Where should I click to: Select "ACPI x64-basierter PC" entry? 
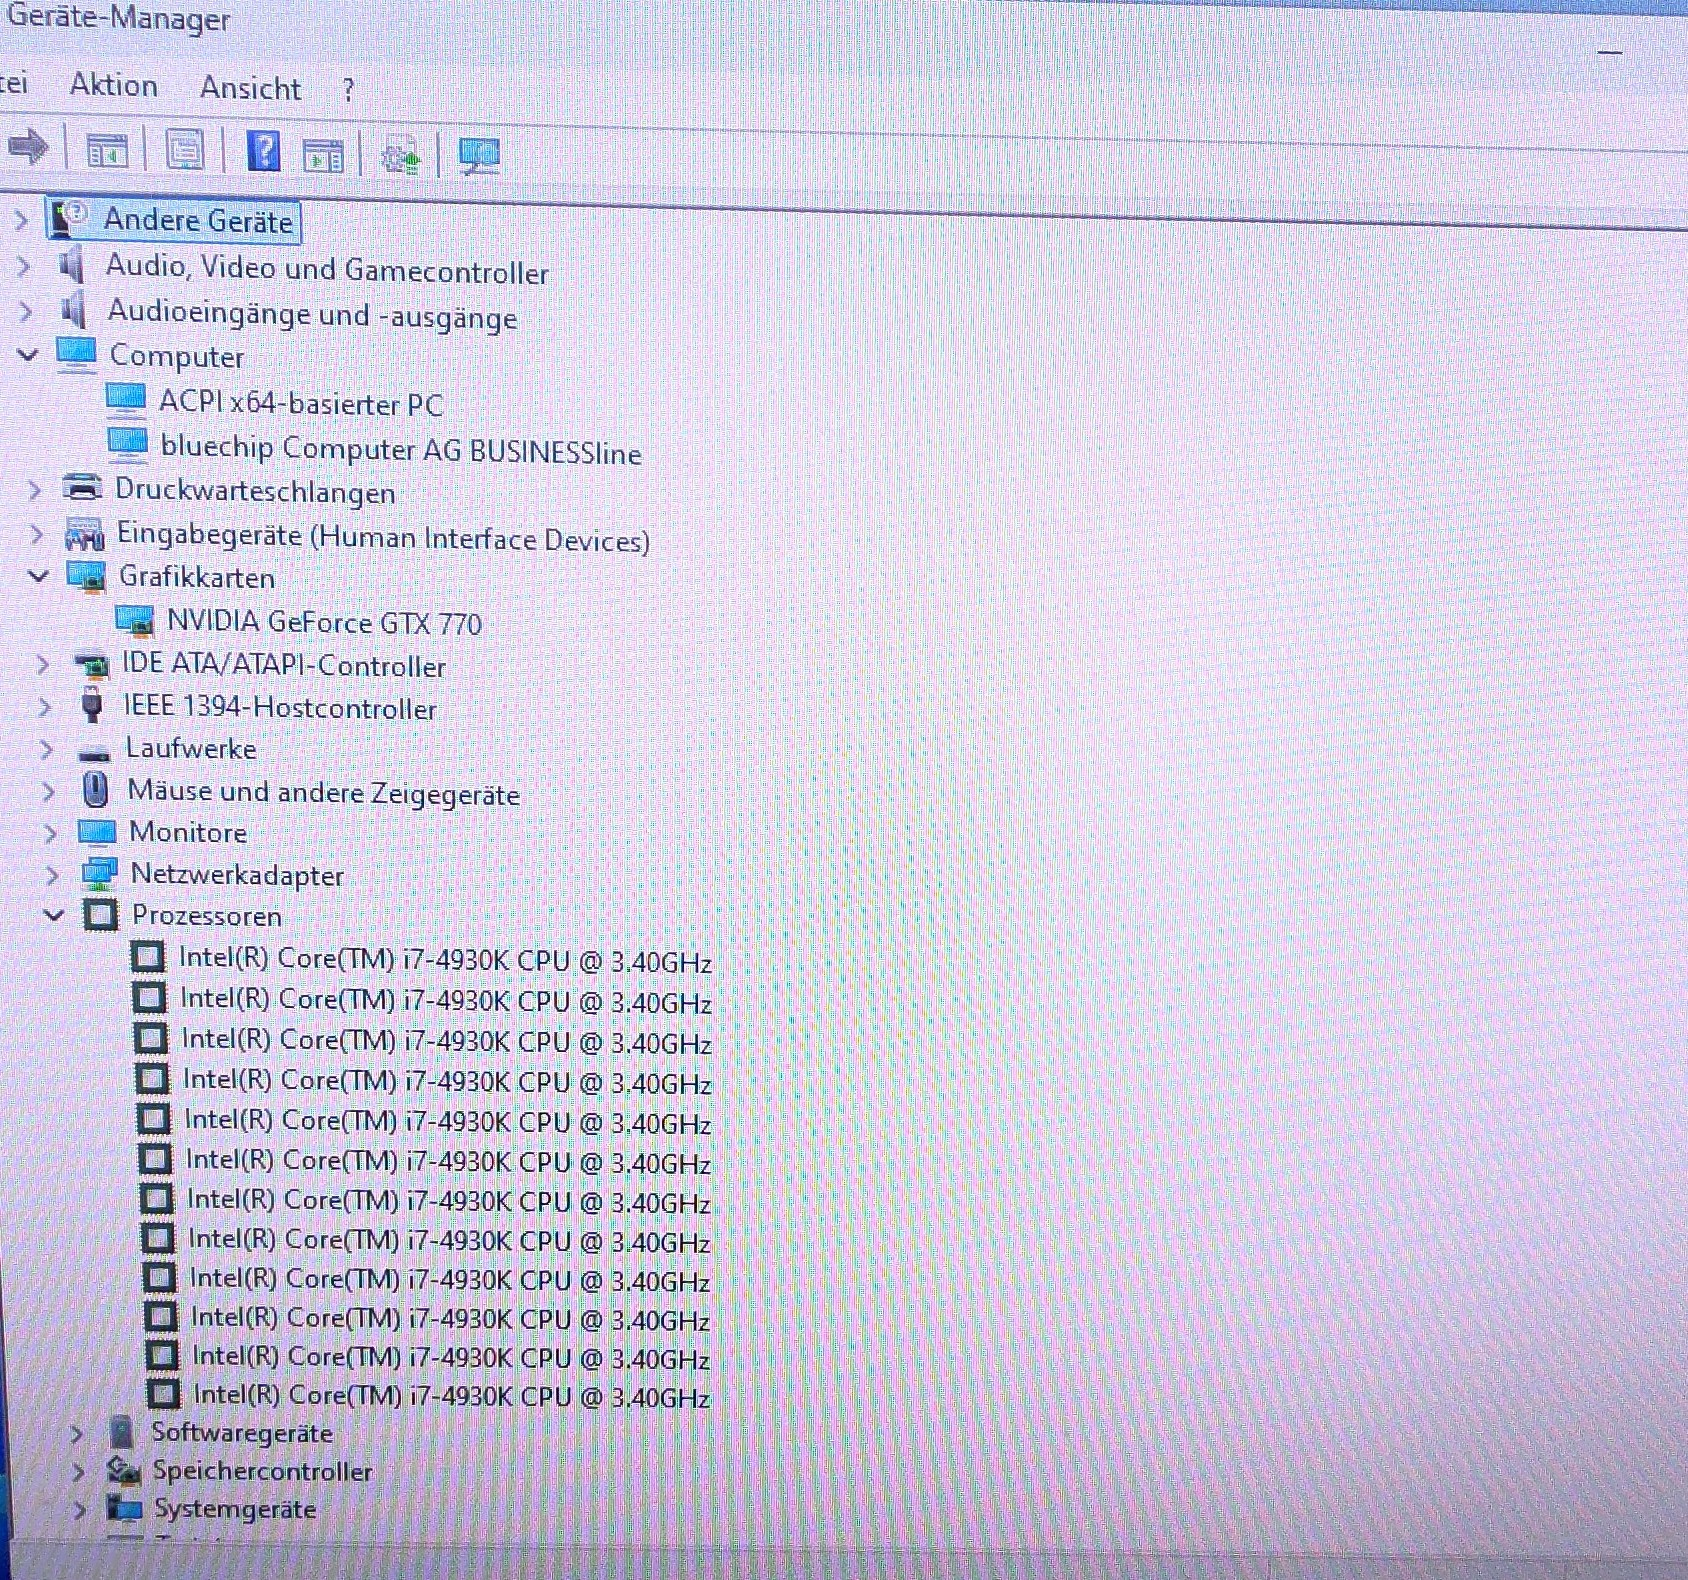(x=301, y=403)
